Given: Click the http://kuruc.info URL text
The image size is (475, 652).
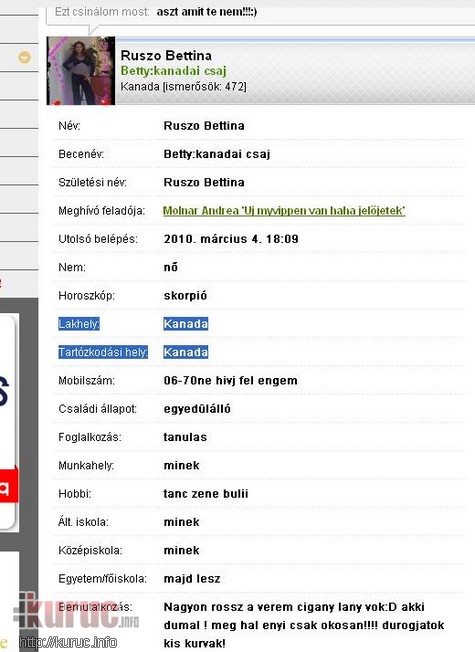Looking at the screenshot, I should click(68, 643).
